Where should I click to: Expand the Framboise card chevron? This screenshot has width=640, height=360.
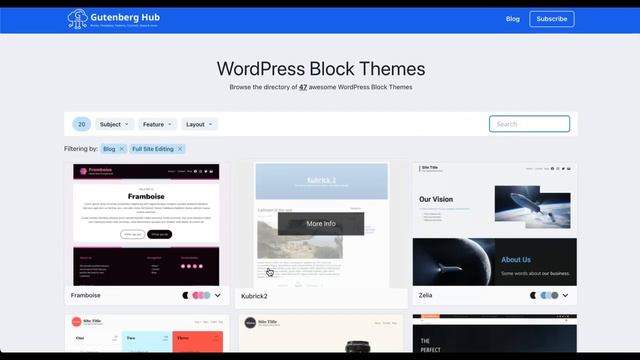coord(218,295)
